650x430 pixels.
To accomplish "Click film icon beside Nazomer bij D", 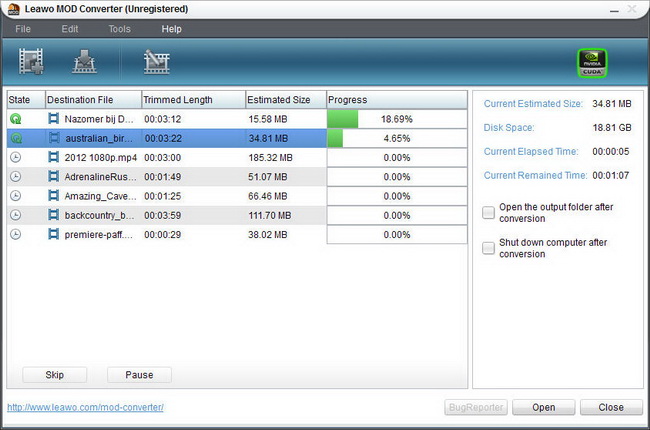I will click(53, 119).
